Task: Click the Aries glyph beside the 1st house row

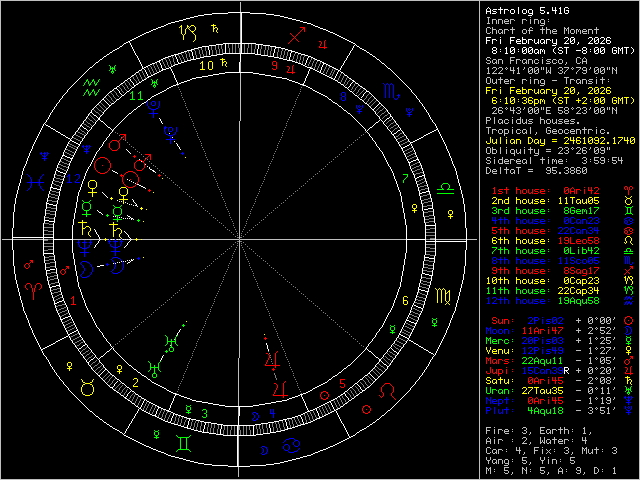Action: (628, 190)
